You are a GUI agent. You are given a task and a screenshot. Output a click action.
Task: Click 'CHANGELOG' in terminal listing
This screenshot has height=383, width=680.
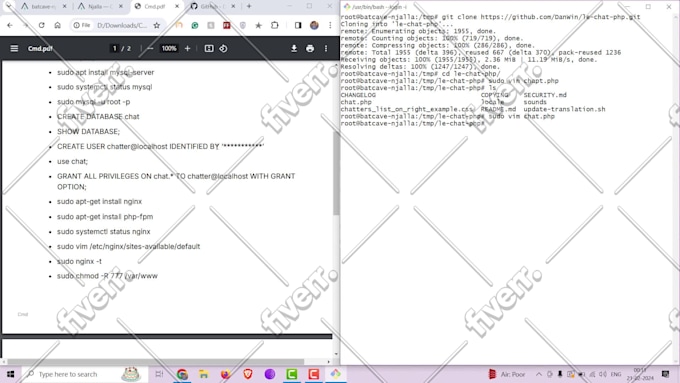(358, 95)
